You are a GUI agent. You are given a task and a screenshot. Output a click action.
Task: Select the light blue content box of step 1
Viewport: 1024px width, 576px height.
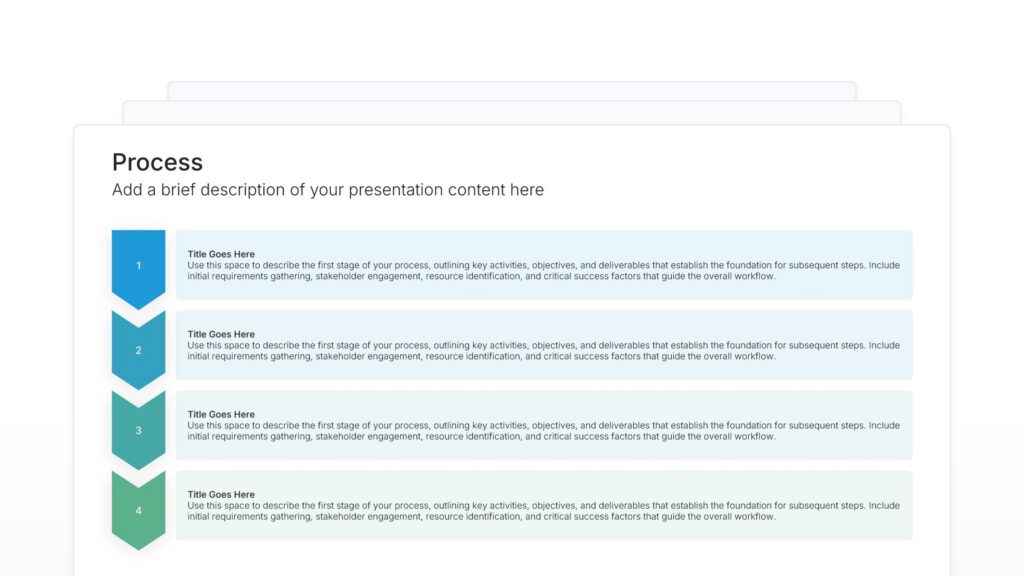543,290
